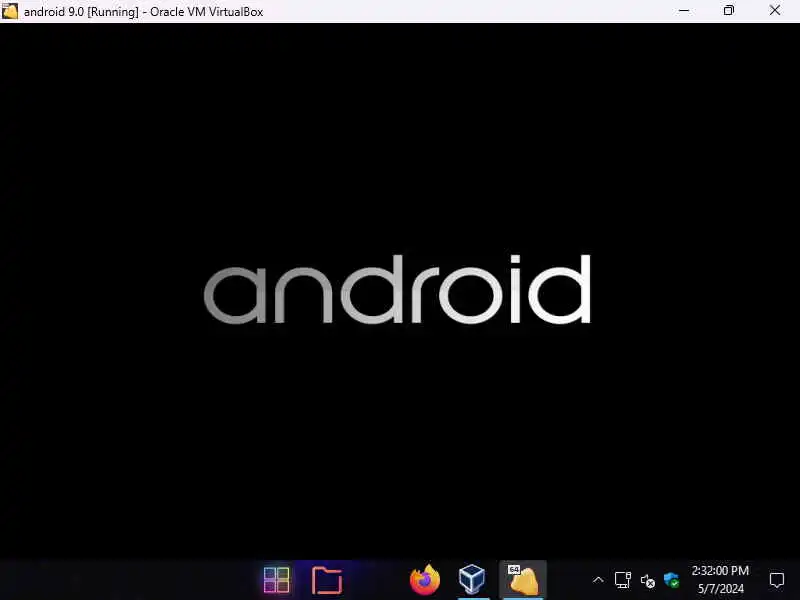The height and width of the screenshot is (600, 800).
Task: Open File Explorer from the taskbar
Action: [327, 580]
